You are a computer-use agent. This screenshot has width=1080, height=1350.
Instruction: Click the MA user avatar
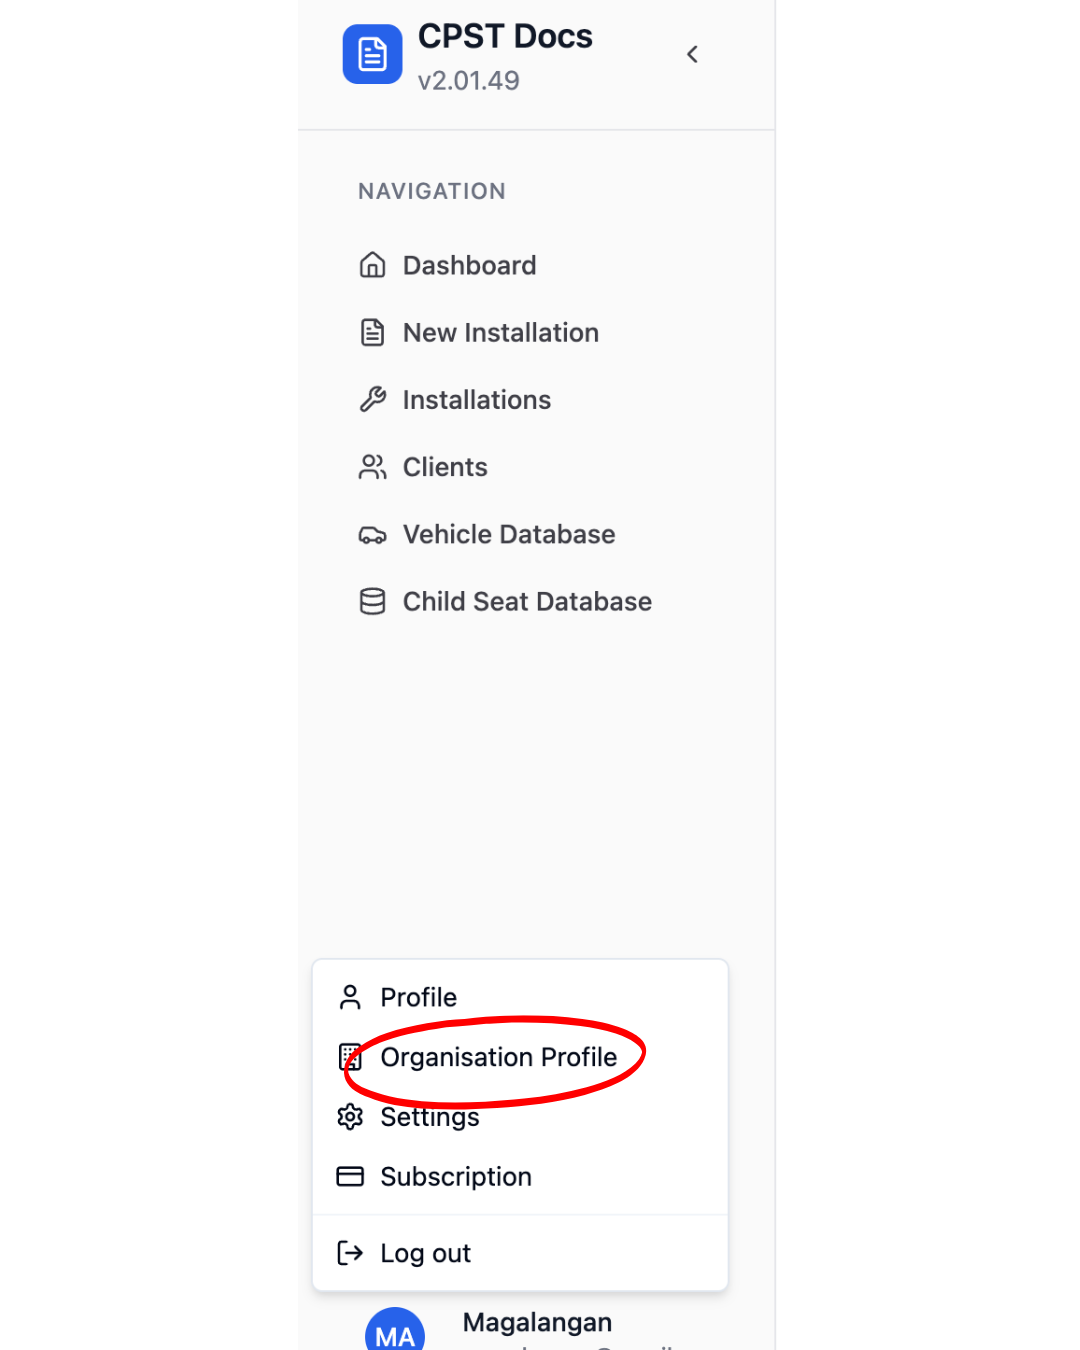pyautogui.click(x=395, y=1332)
